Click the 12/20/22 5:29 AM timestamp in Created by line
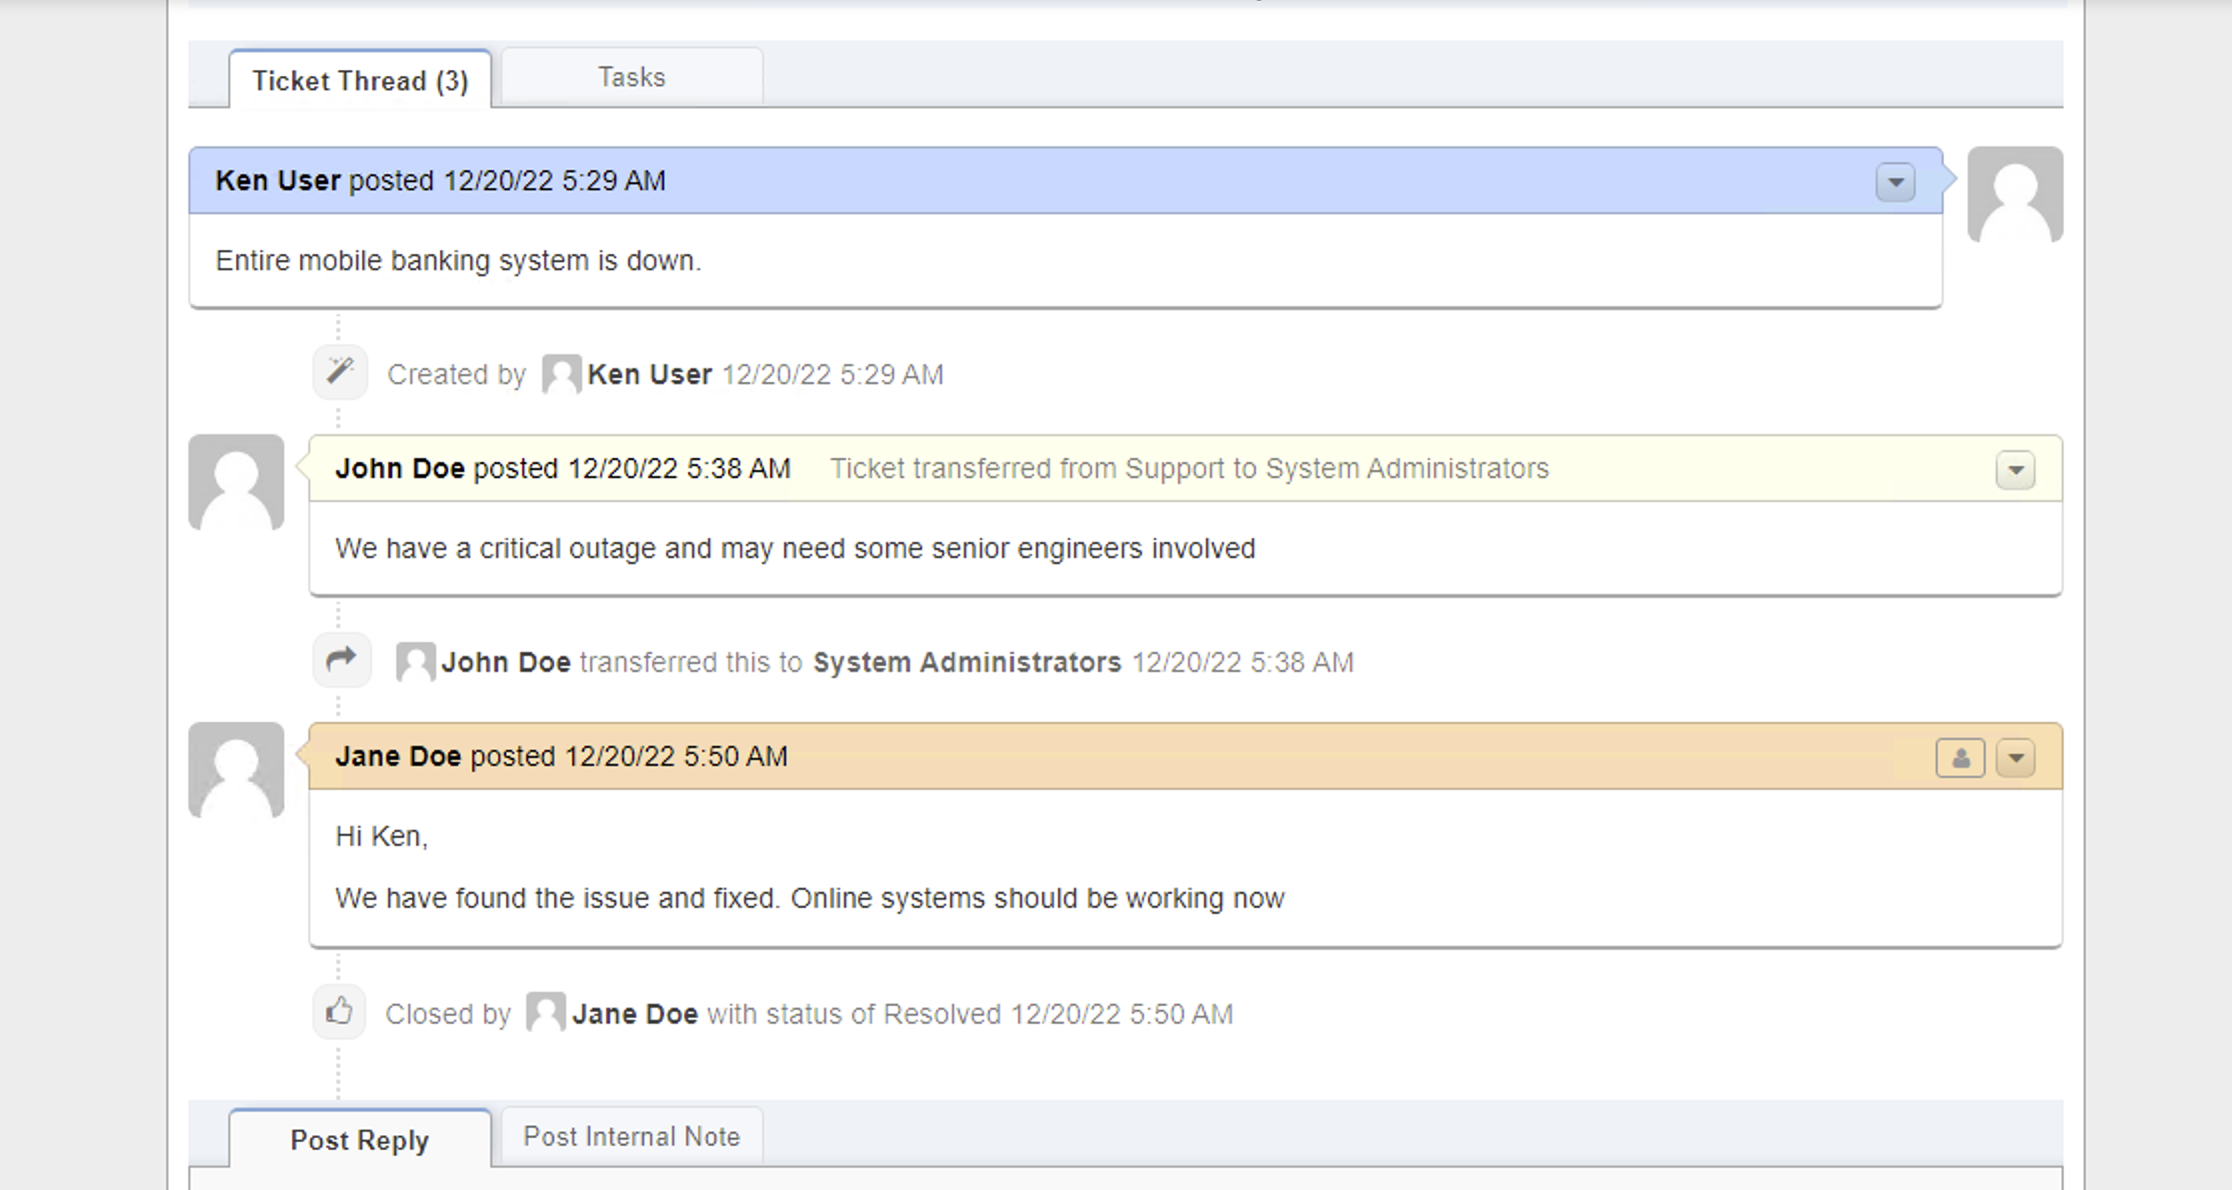 832,374
